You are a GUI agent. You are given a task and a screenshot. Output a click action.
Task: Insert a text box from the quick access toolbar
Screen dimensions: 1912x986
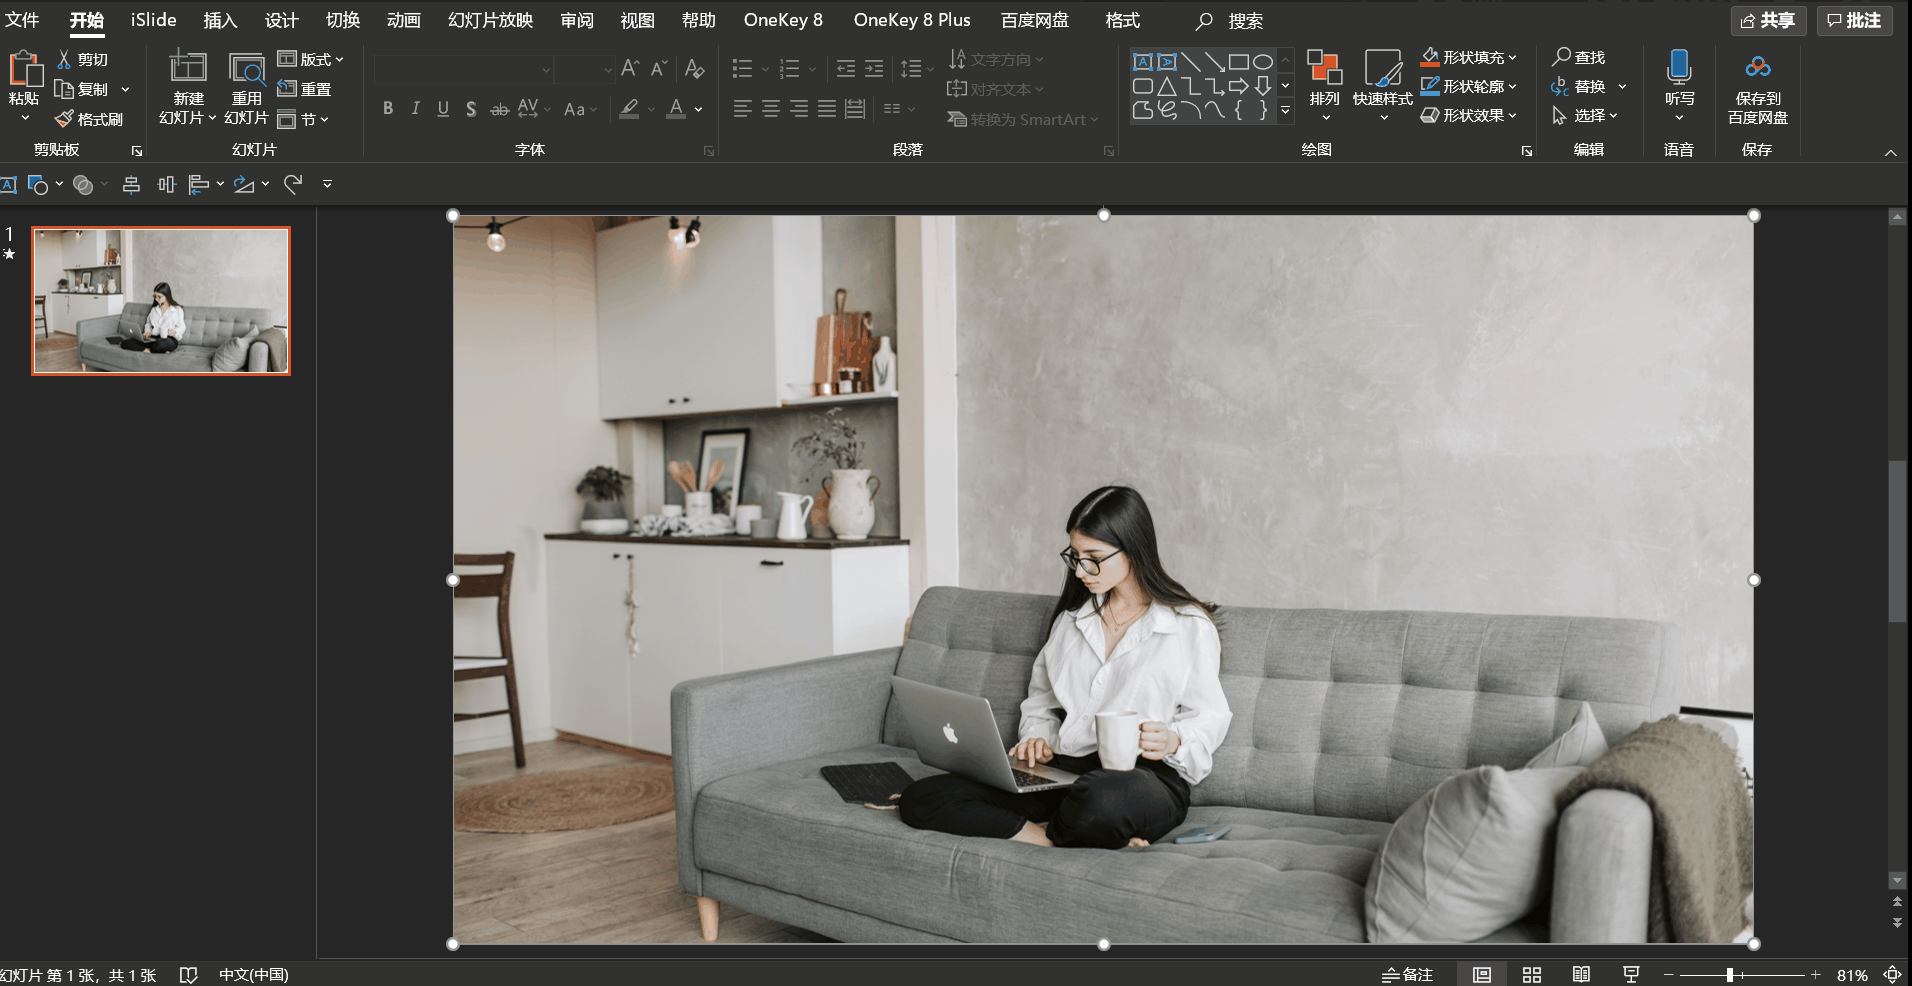9,184
